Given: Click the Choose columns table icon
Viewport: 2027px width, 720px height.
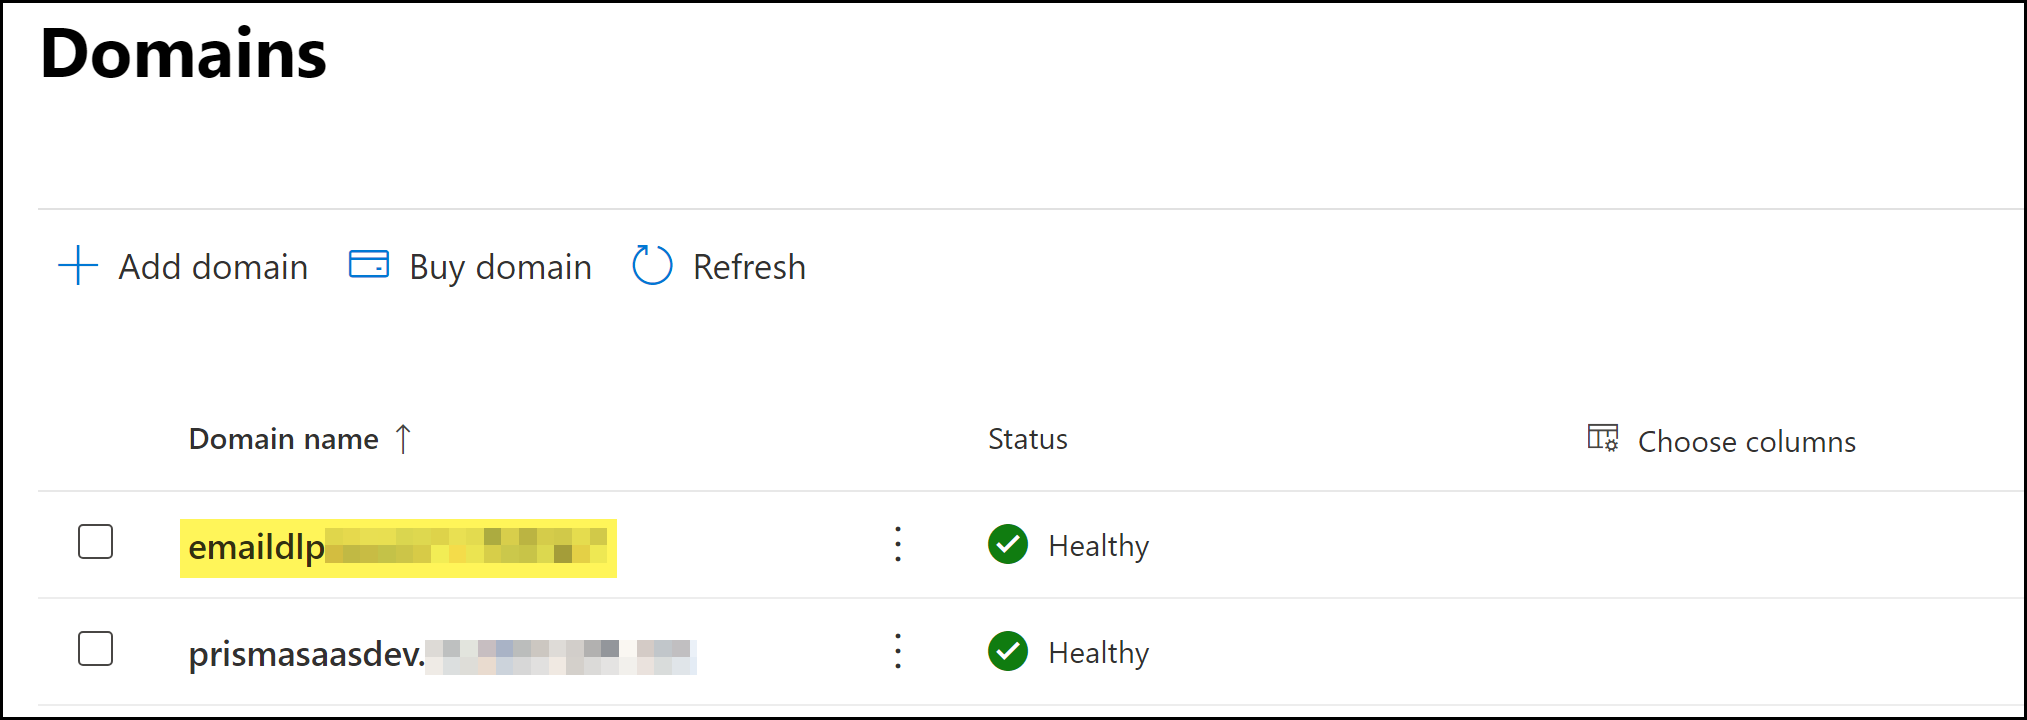Looking at the screenshot, I should pos(1602,438).
